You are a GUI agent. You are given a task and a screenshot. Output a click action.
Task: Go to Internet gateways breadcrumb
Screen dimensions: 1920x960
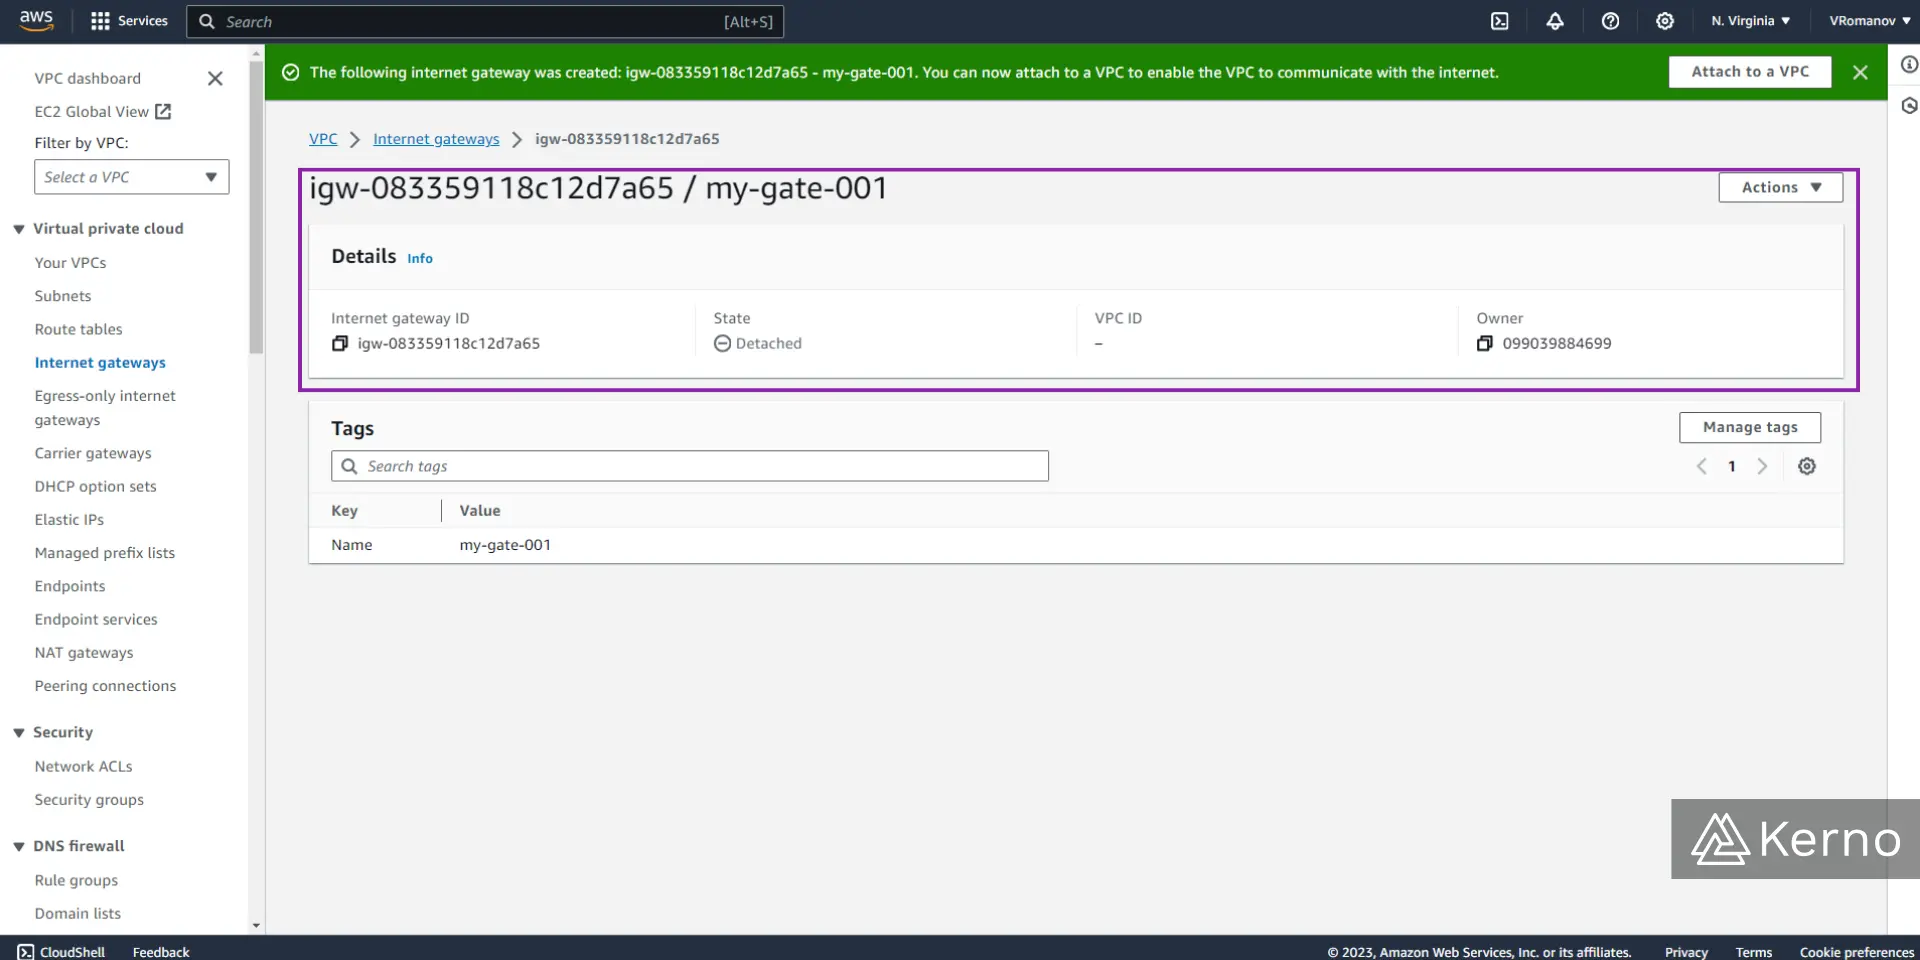(436, 139)
